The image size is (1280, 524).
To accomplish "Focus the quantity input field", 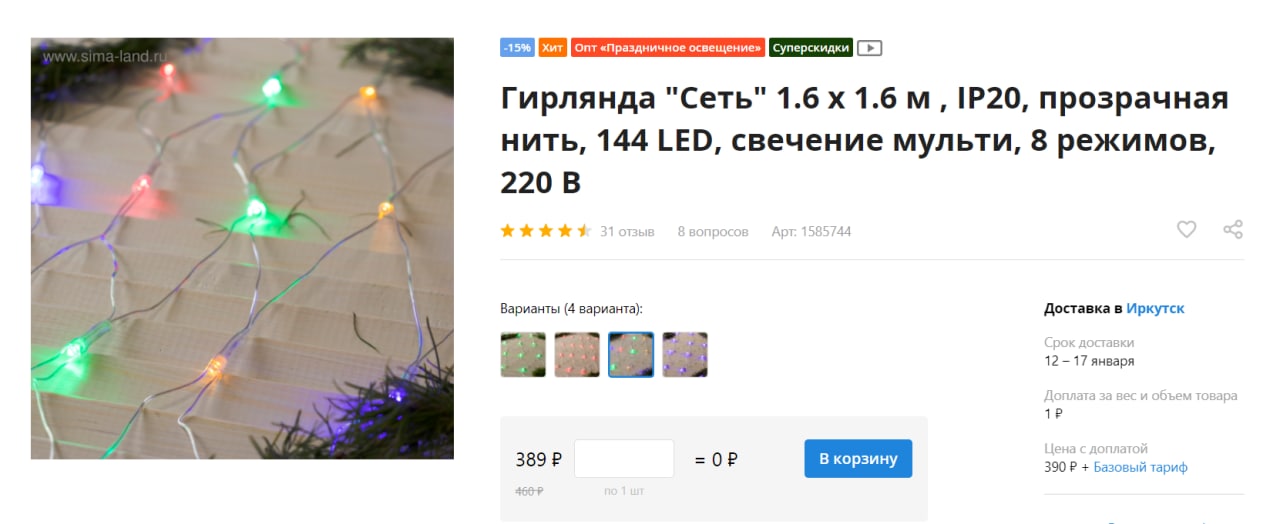I will coord(624,459).
